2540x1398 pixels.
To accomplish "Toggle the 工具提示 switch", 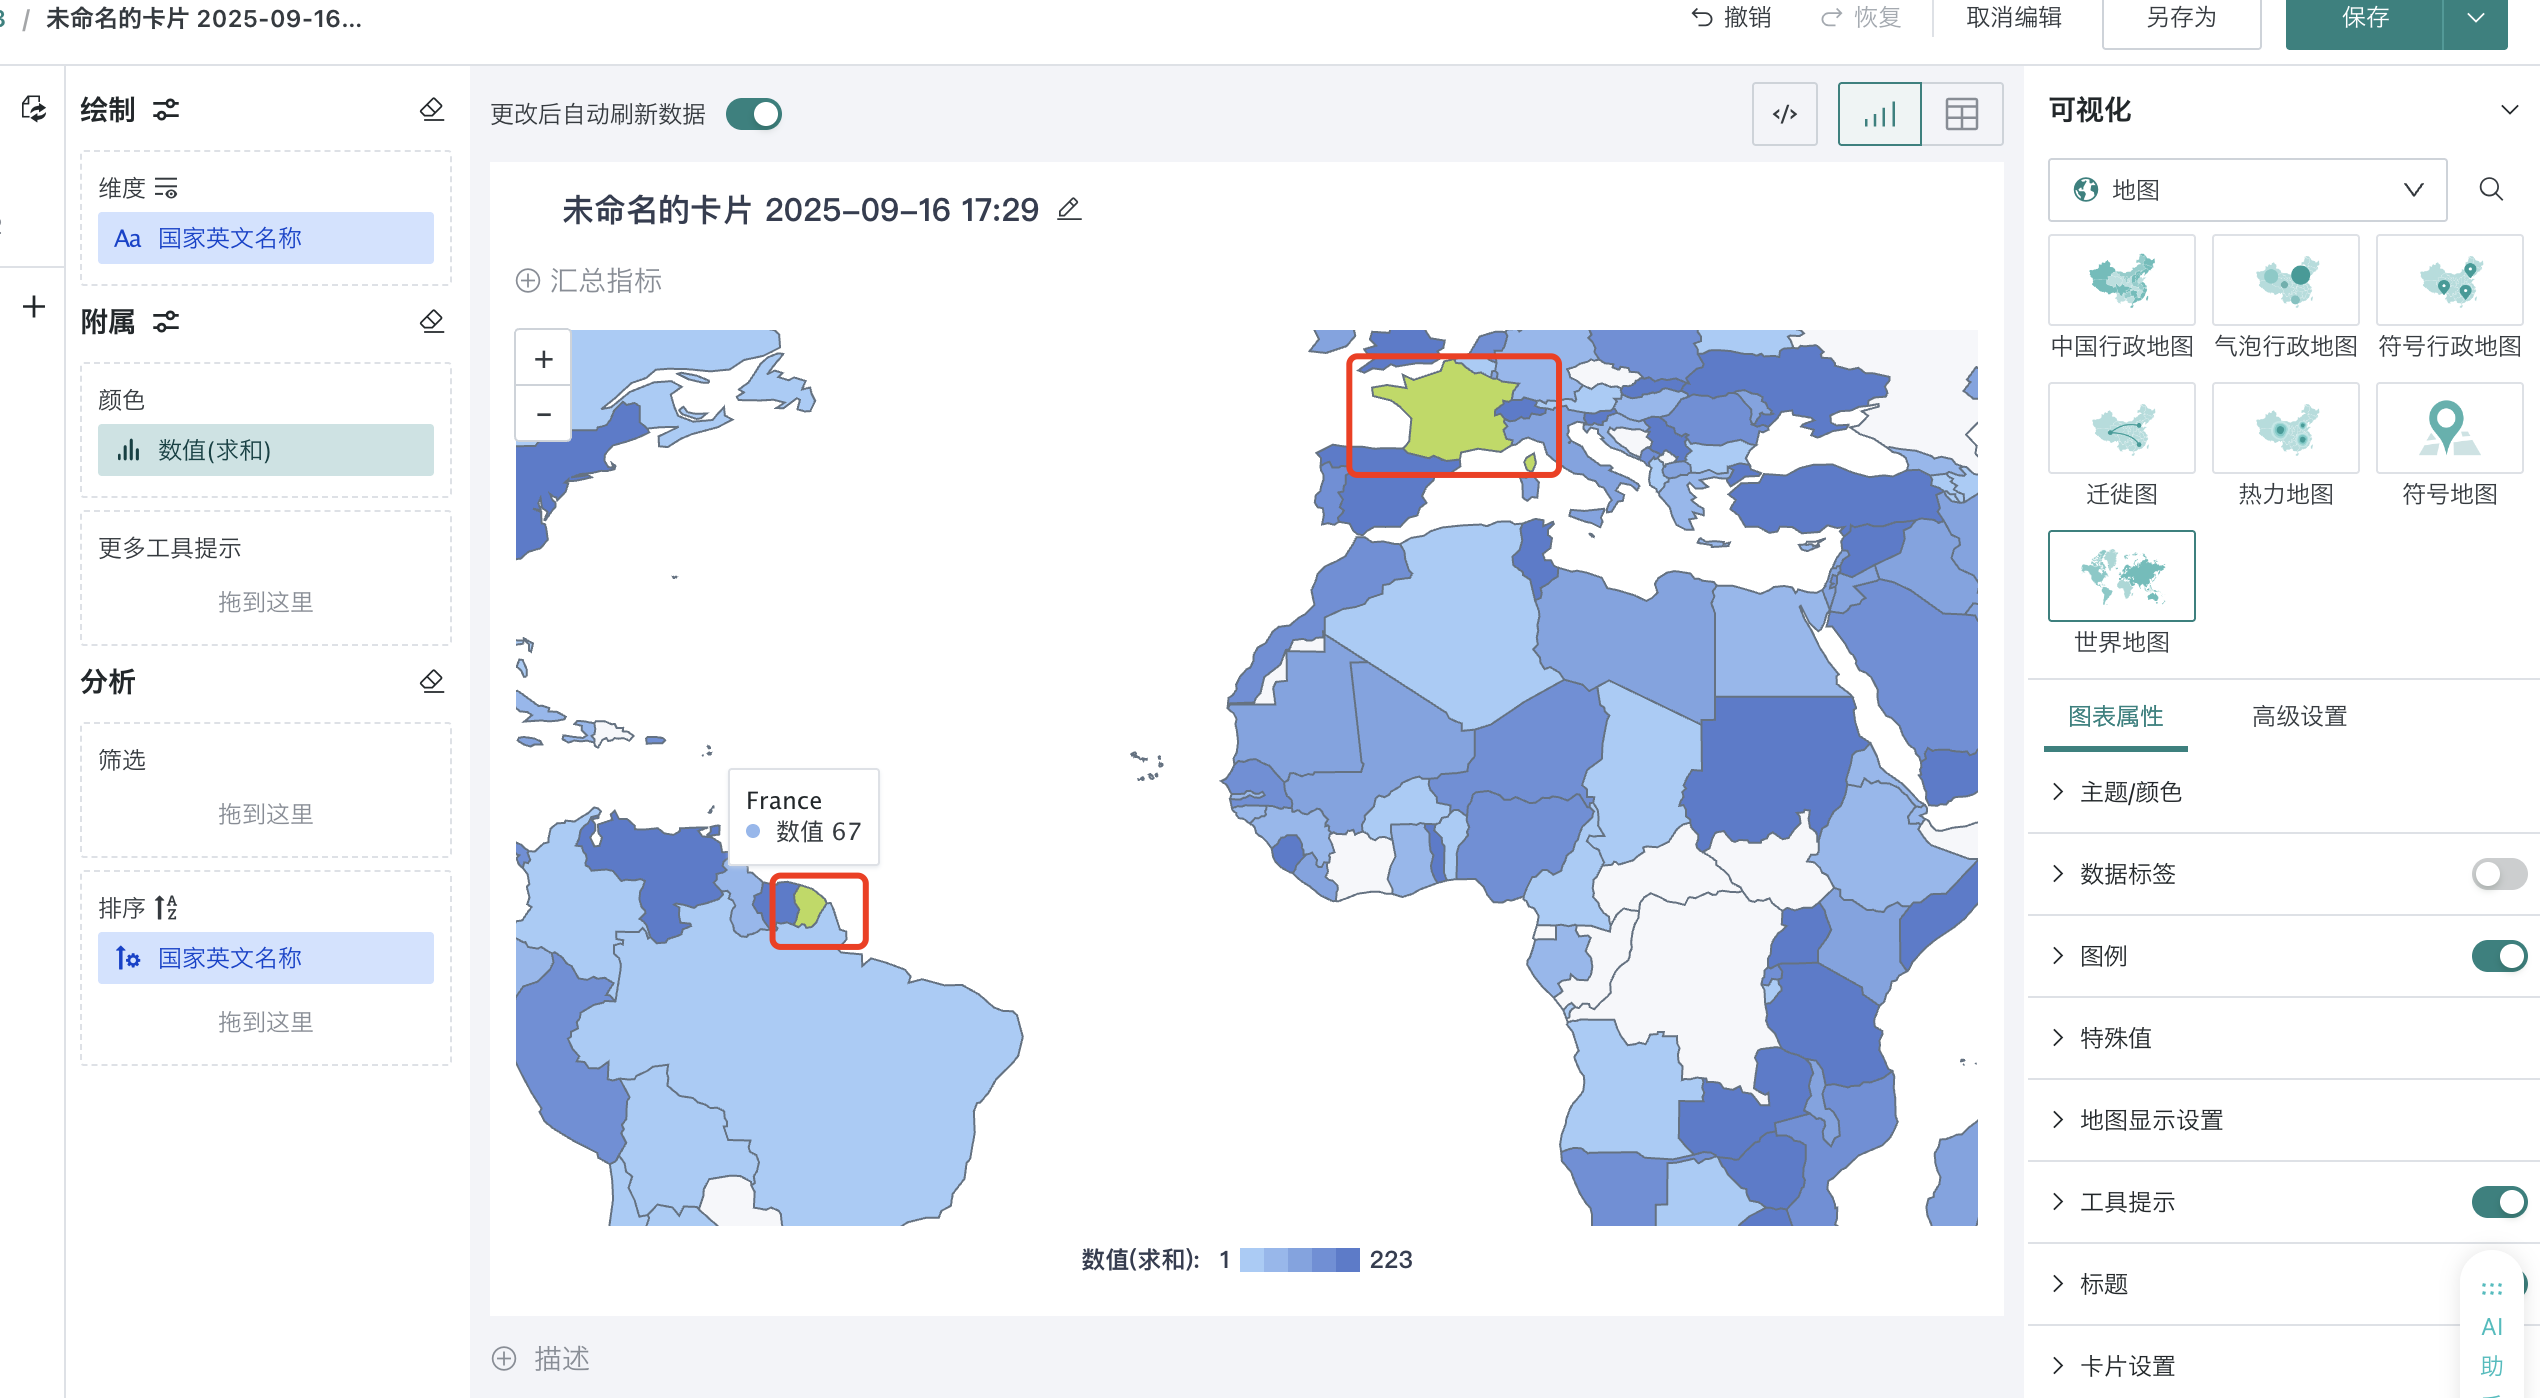I will click(2499, 1202).
